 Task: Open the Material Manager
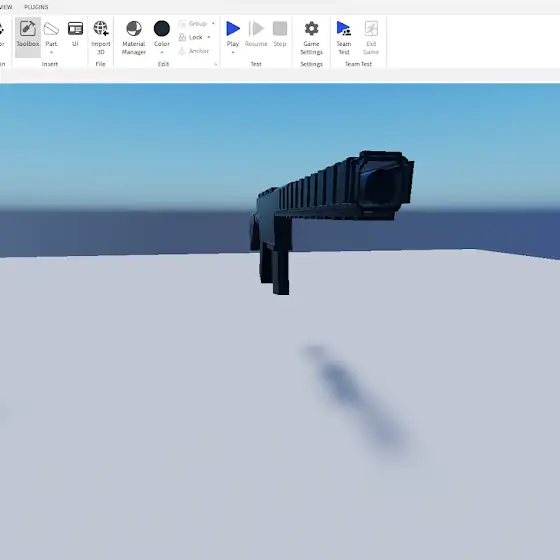click(x=134, y=37)
